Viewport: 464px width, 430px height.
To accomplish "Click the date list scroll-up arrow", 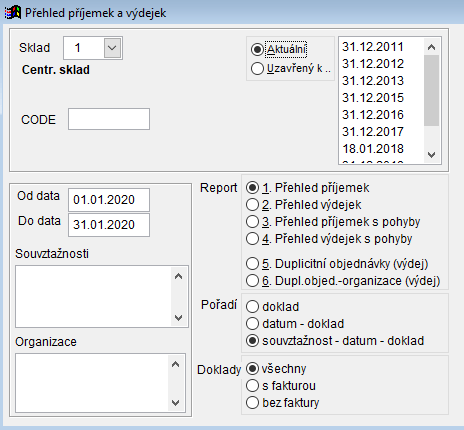I will 431,47.
